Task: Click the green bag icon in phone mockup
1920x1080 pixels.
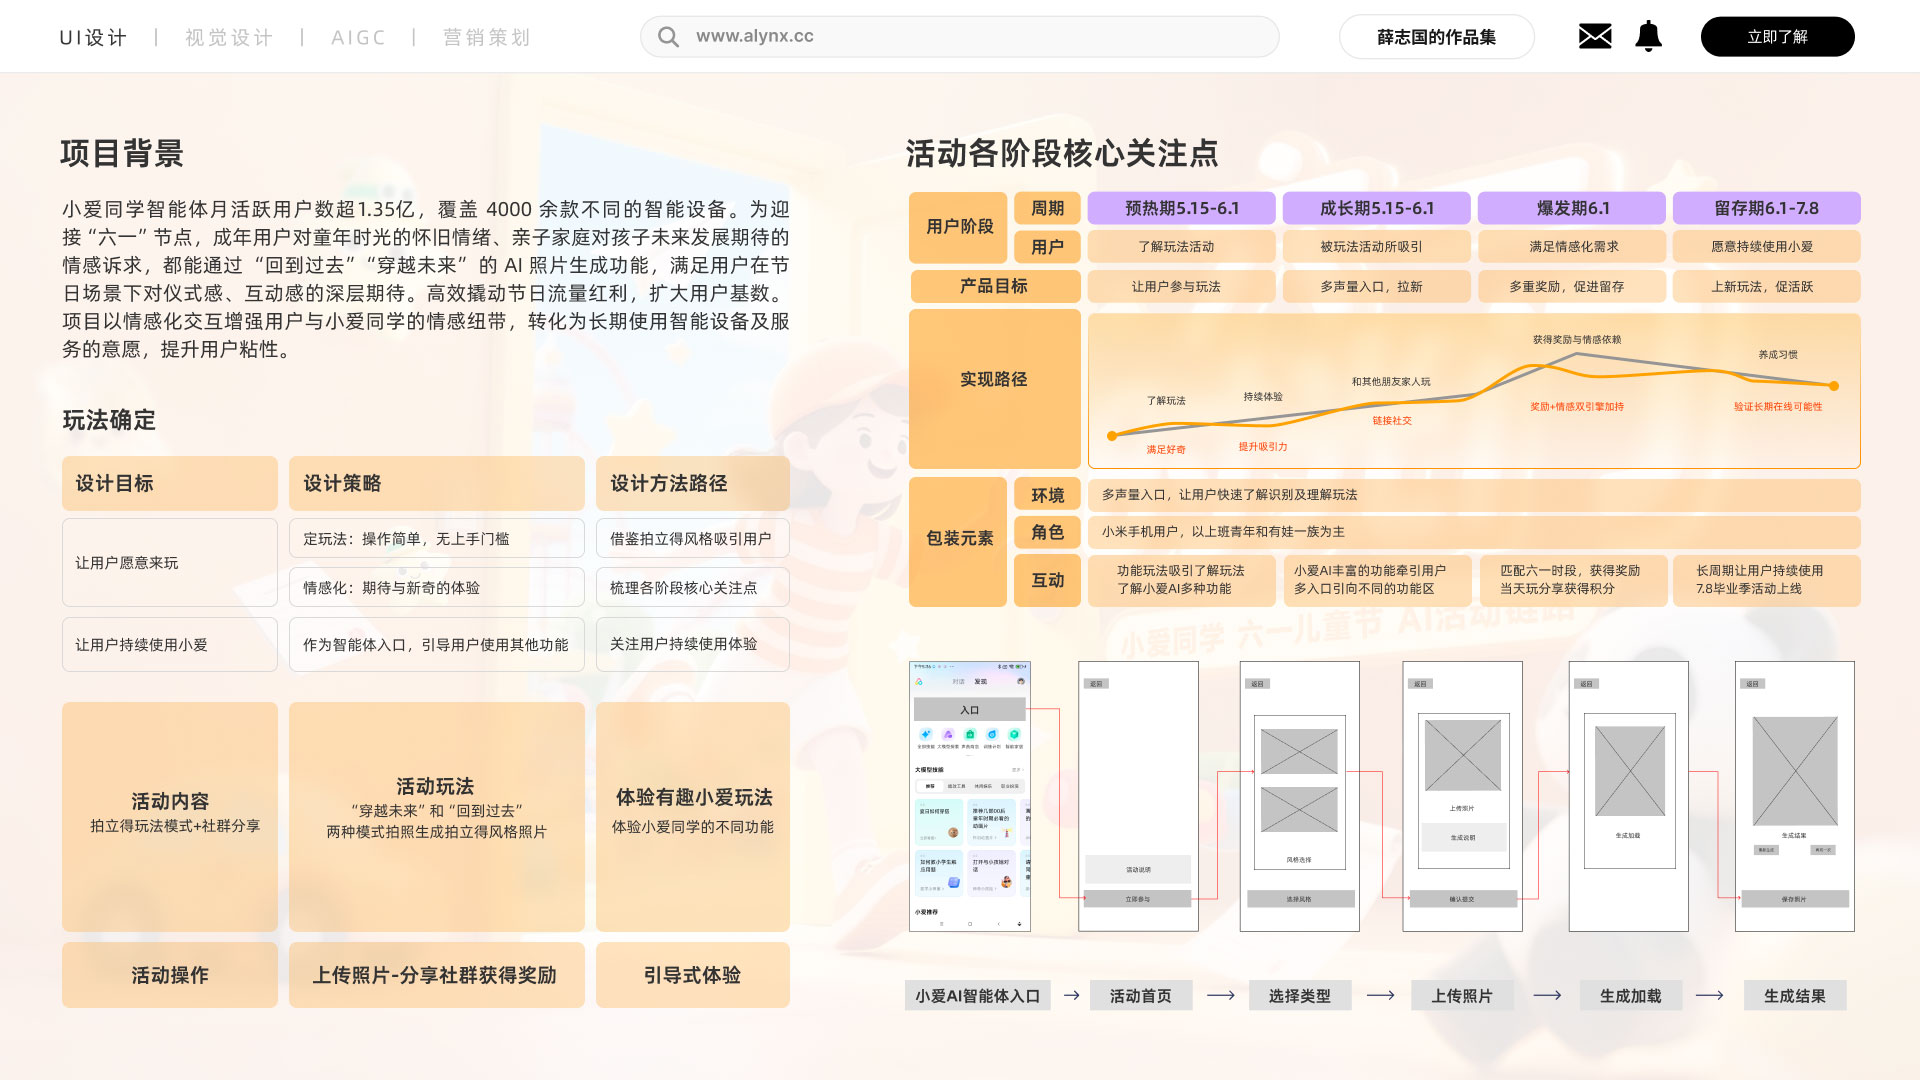Action: [970, 734]
